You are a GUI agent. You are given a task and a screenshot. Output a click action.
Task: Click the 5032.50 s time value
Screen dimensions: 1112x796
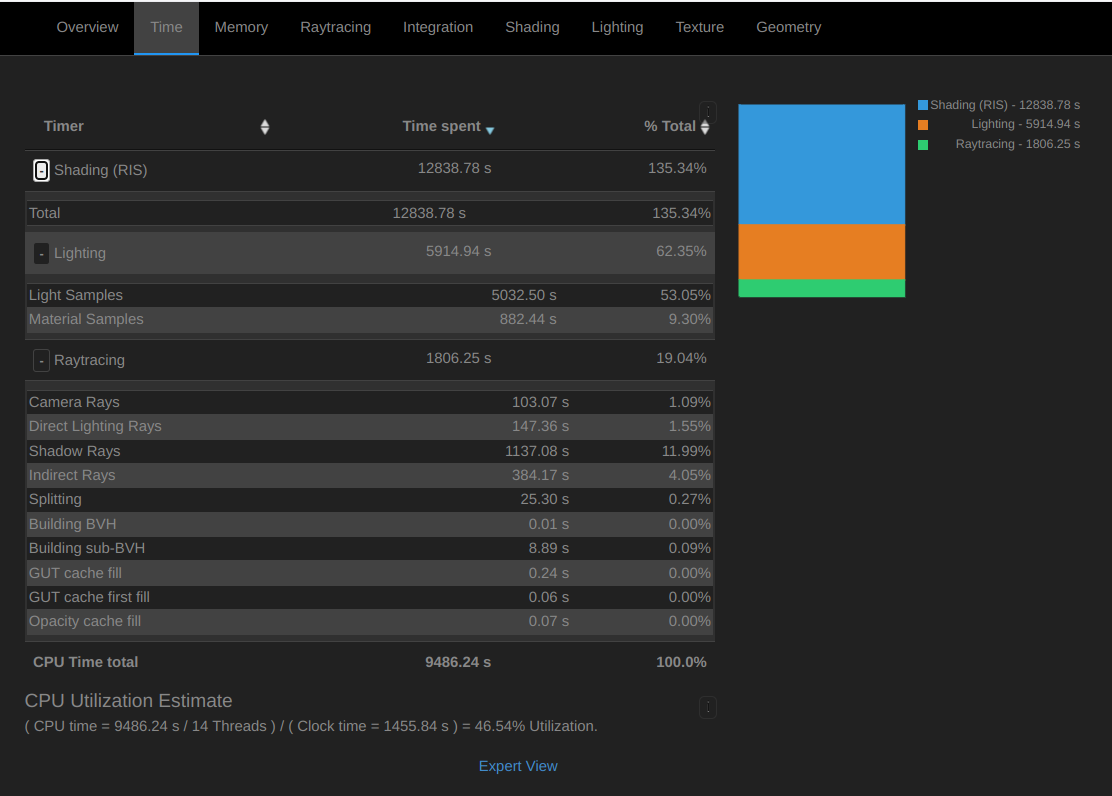pos(524,295)
